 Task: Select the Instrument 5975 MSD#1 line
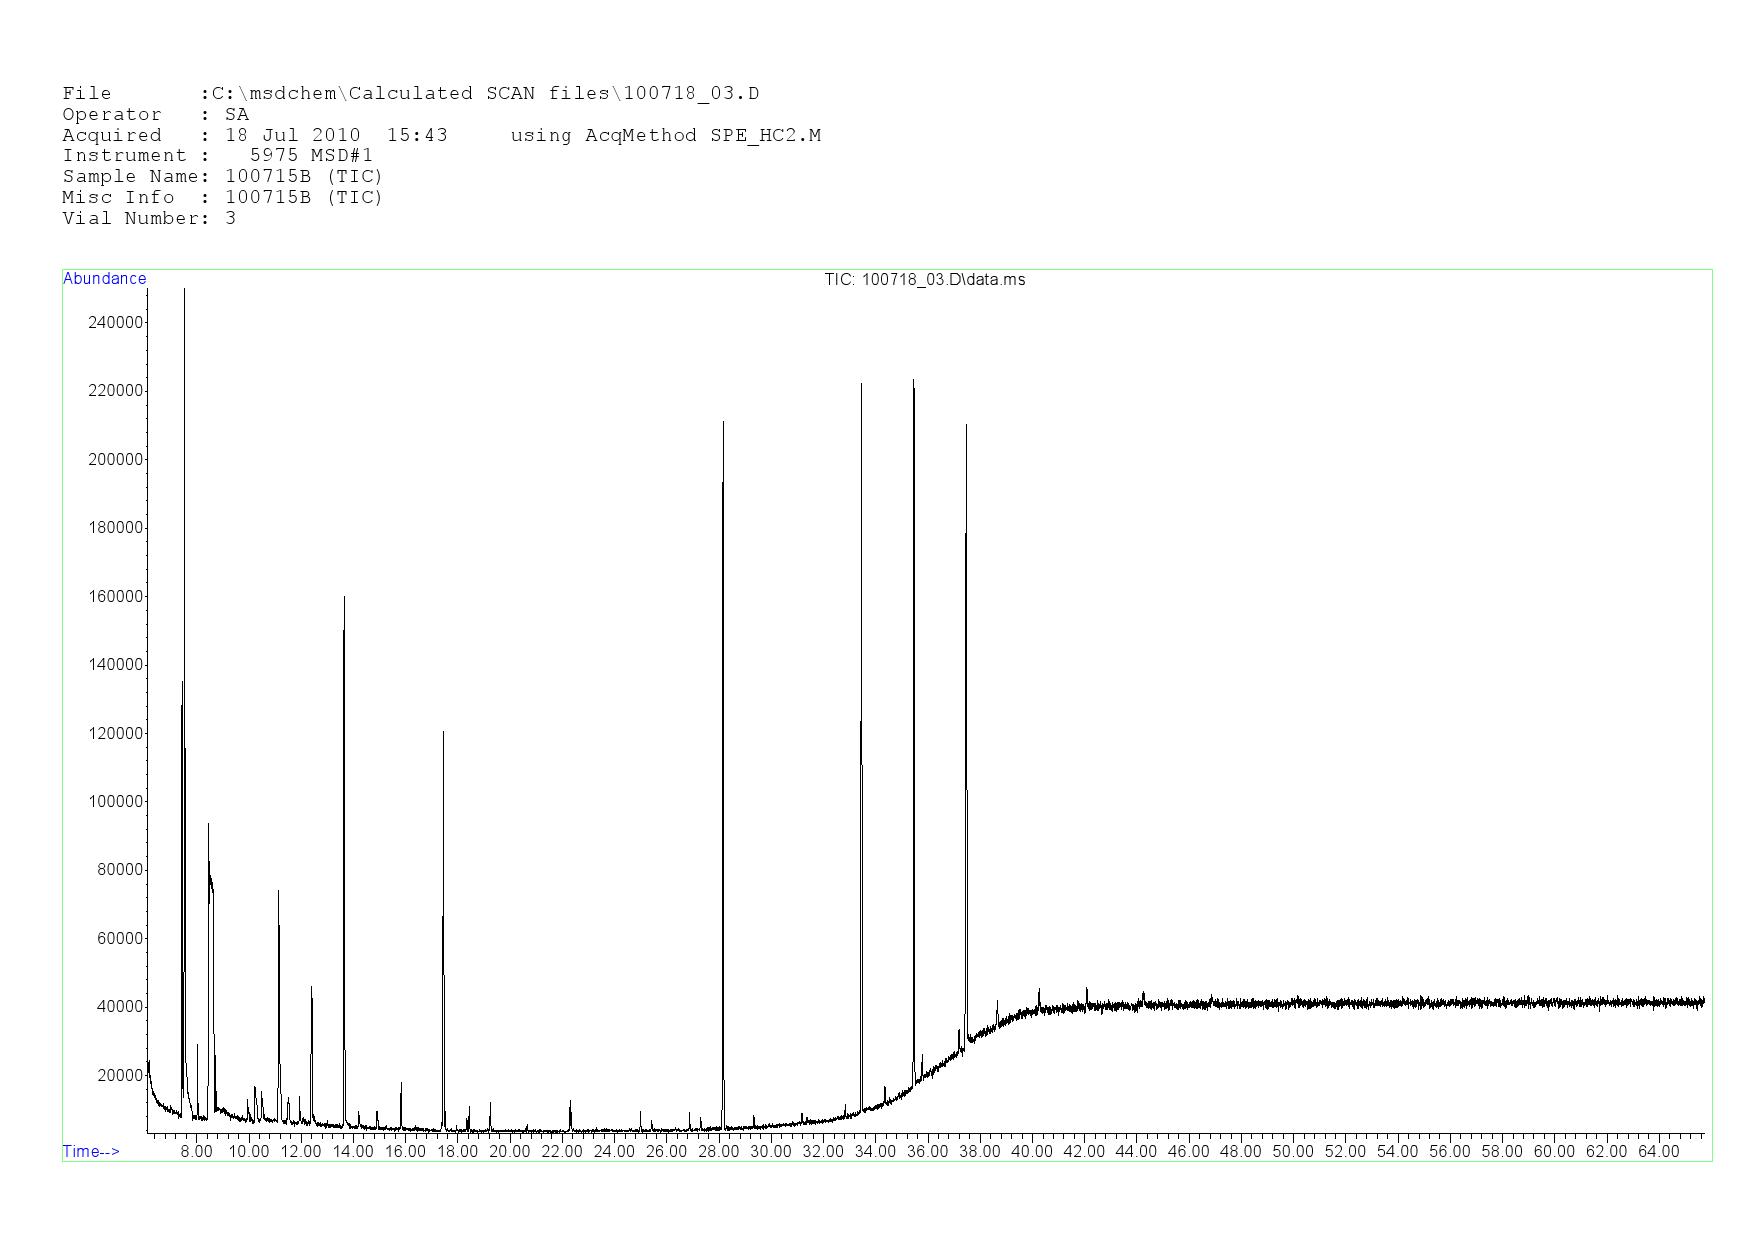click(217, 156)
